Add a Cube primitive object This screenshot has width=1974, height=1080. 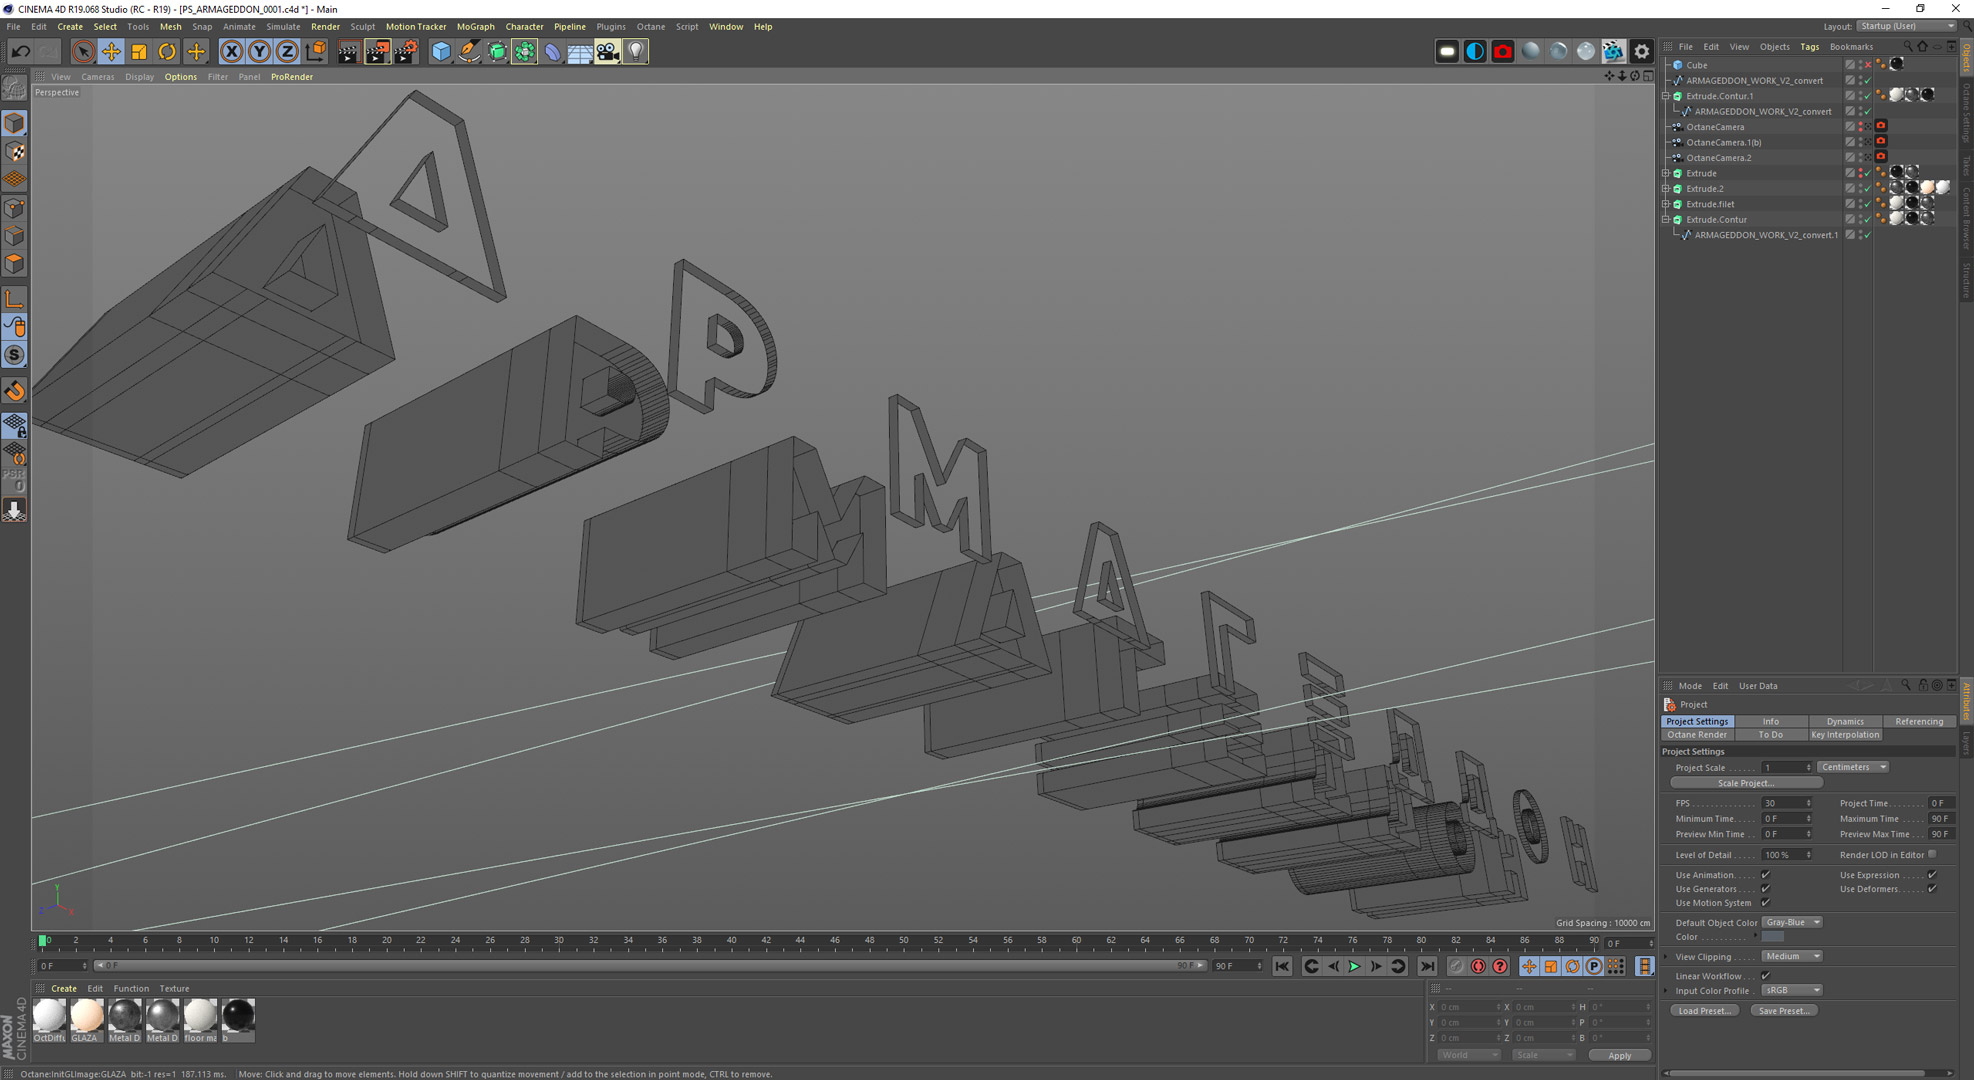click(x=440, y=51)
